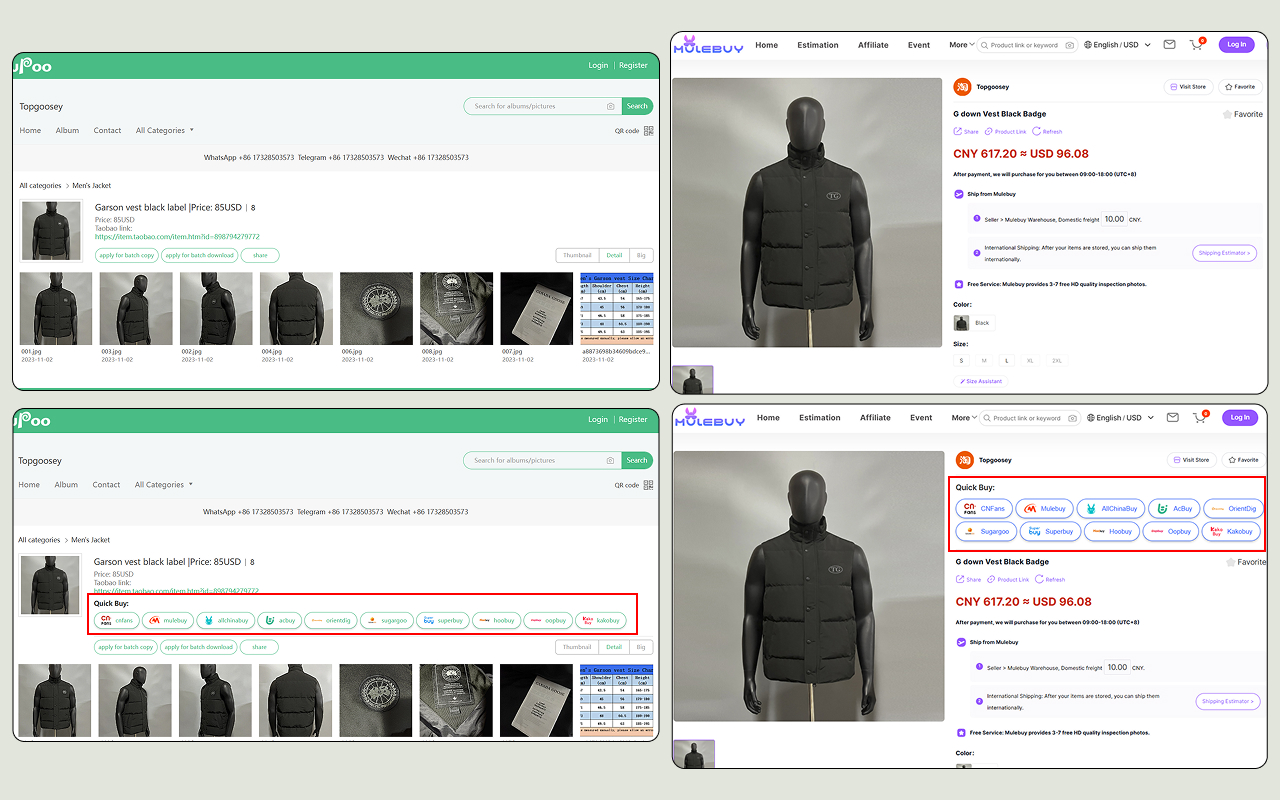The image size is (1280, 800).
Task: Open QR code icon in Yupoo panel with Quick Buy
Action: pos(648,485)
